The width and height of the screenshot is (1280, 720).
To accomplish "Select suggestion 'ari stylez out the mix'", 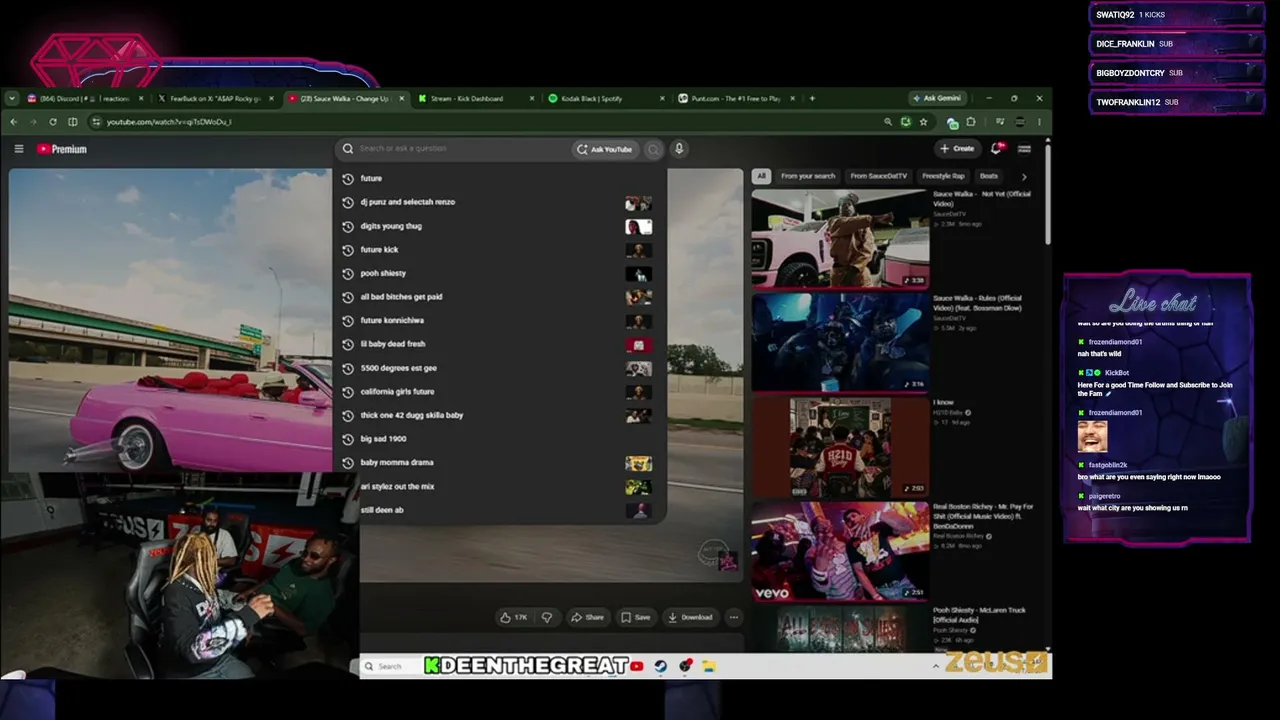I will point(500,486).
